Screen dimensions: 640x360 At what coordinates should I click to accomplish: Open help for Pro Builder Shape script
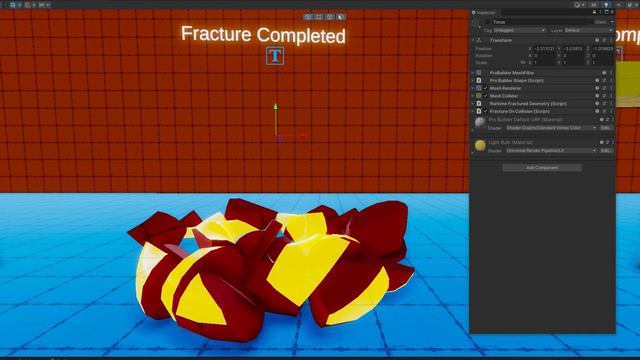click(597, 80)
